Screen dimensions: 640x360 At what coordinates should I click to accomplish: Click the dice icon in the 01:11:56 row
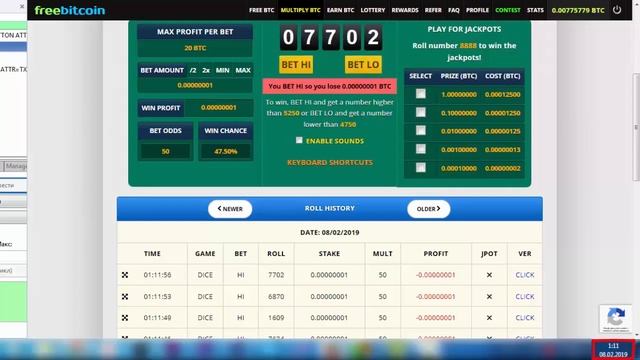pyautogui.click(x=125, y=275)
